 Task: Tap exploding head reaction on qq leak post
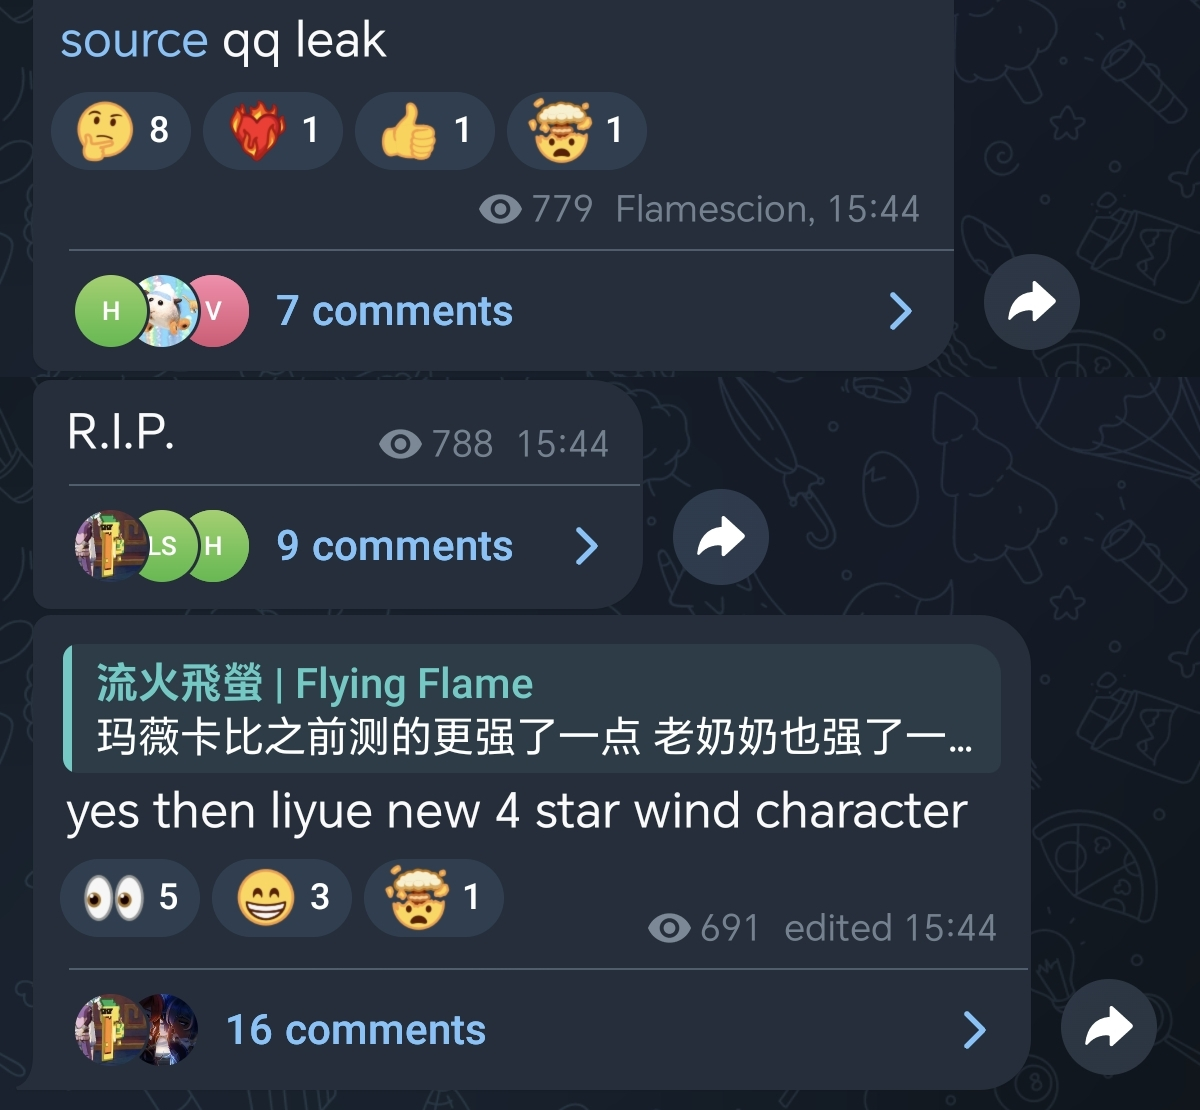(577, 130)
